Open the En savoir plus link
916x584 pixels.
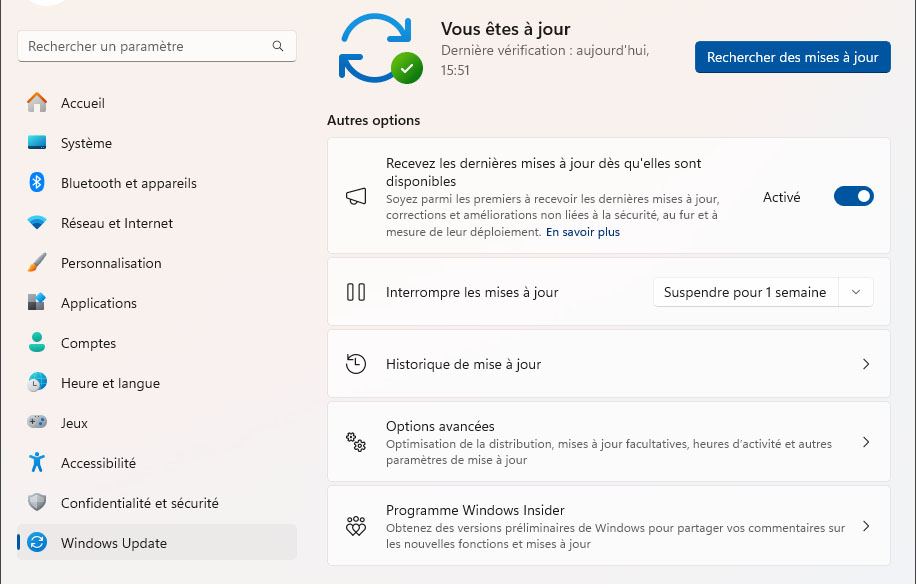pyautogui.click(x=582, y=232)
